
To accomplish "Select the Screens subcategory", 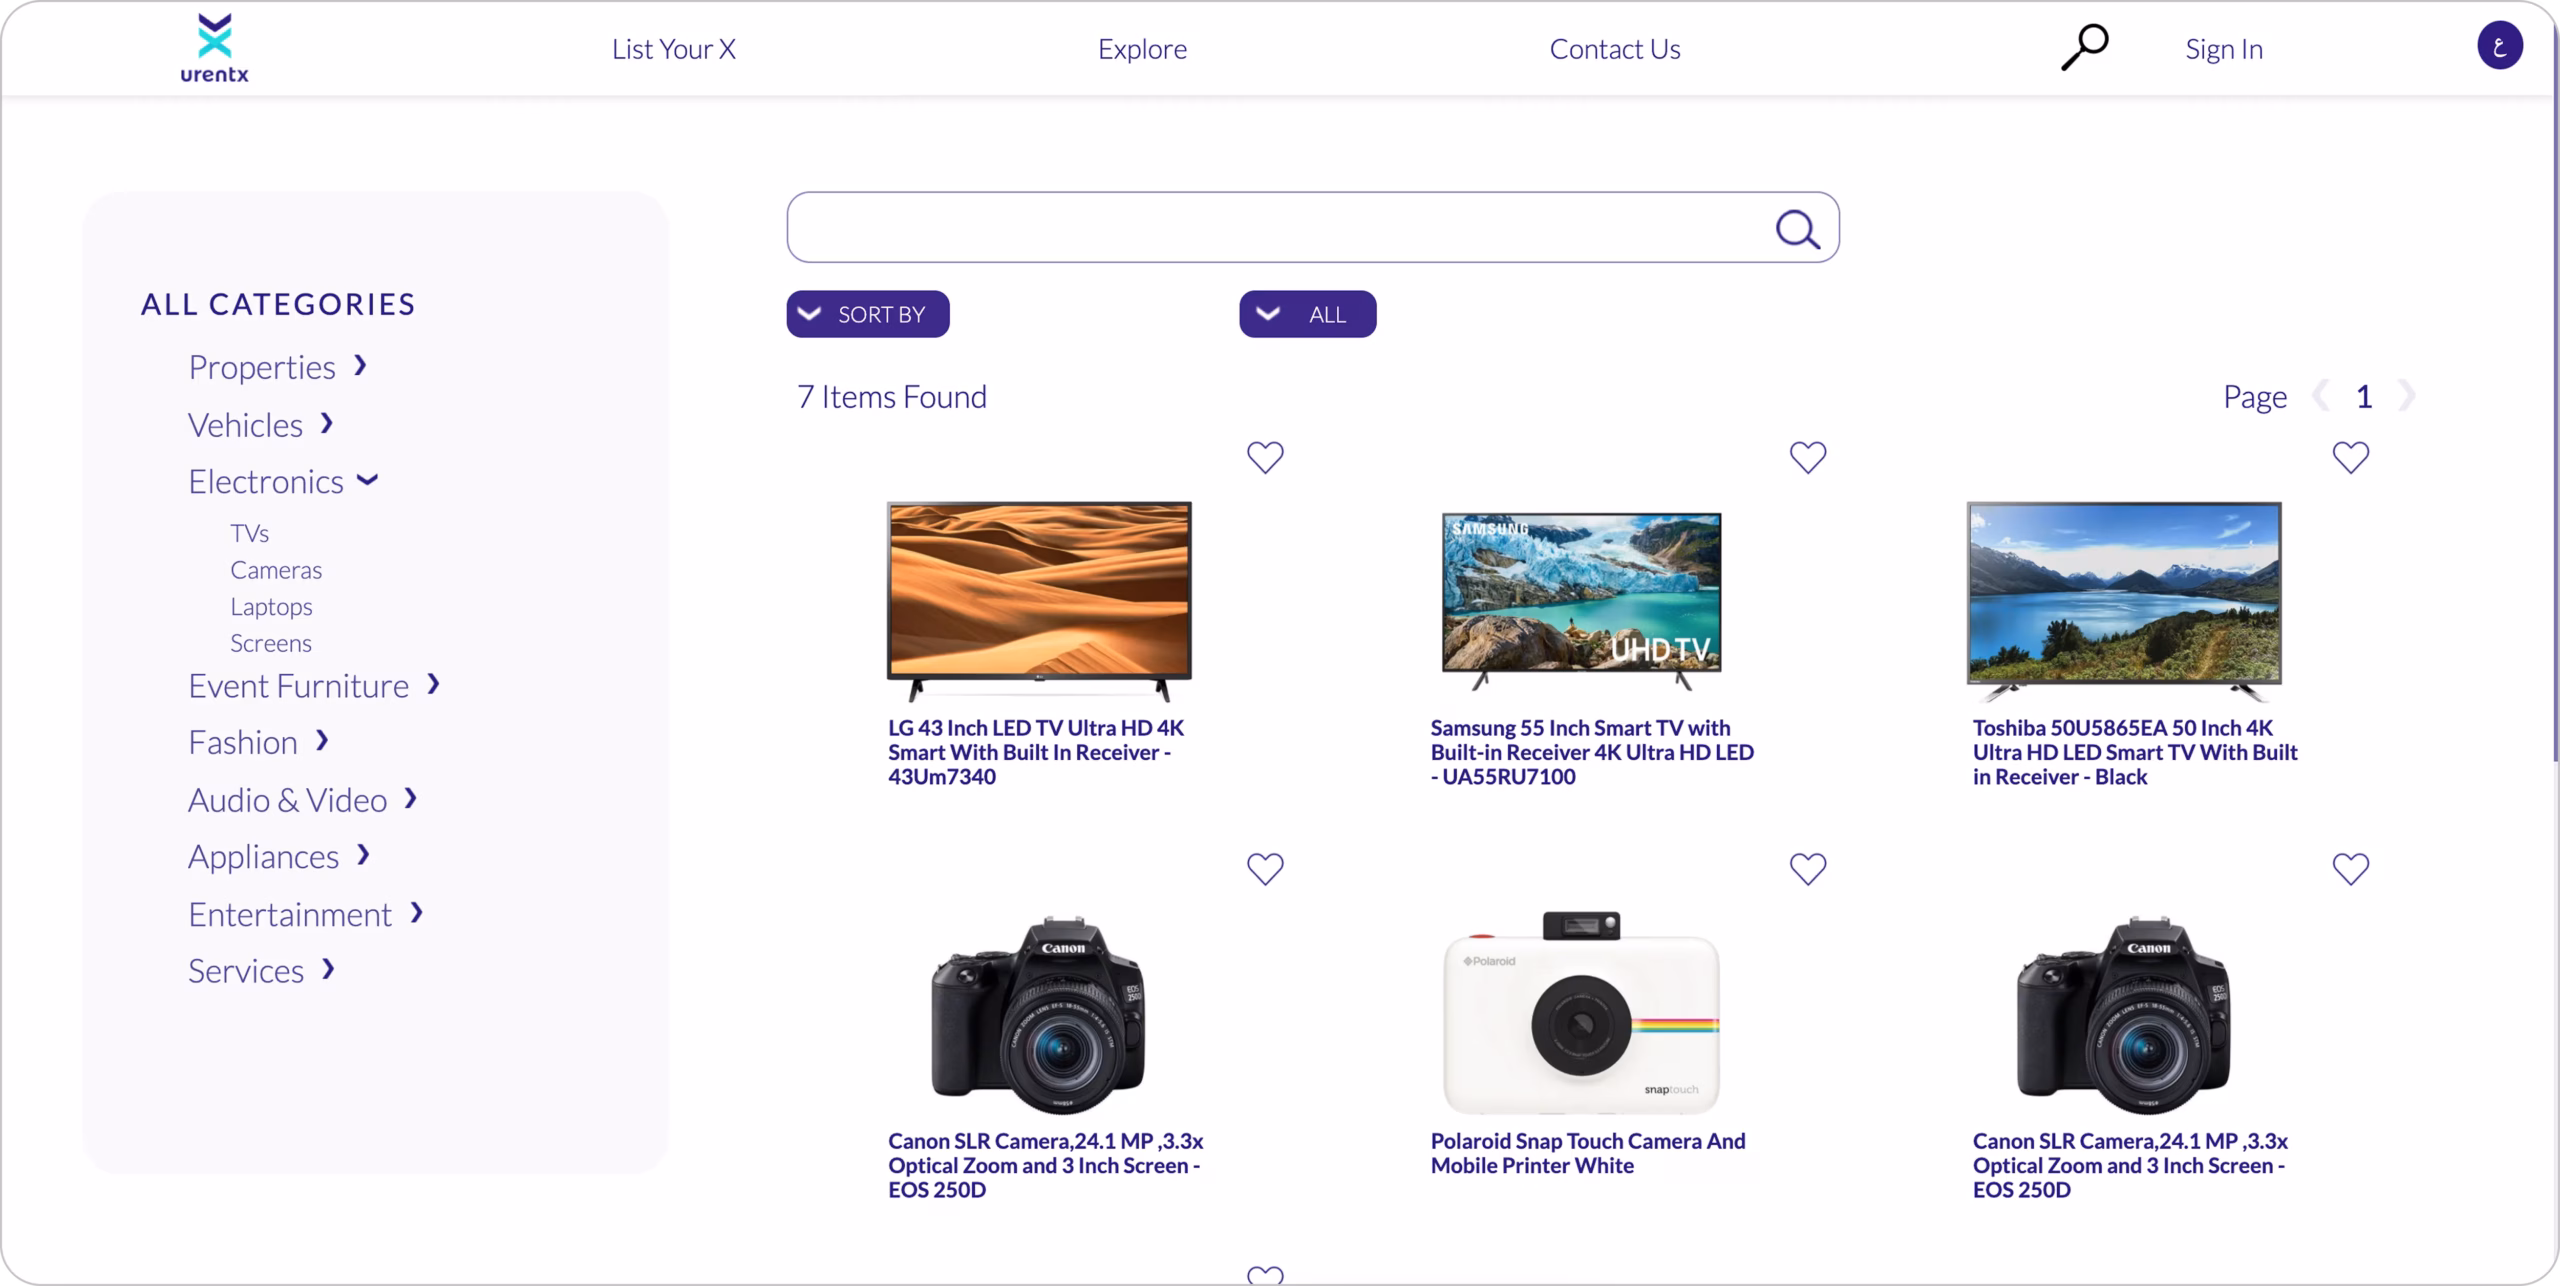I will click(271, 643).
